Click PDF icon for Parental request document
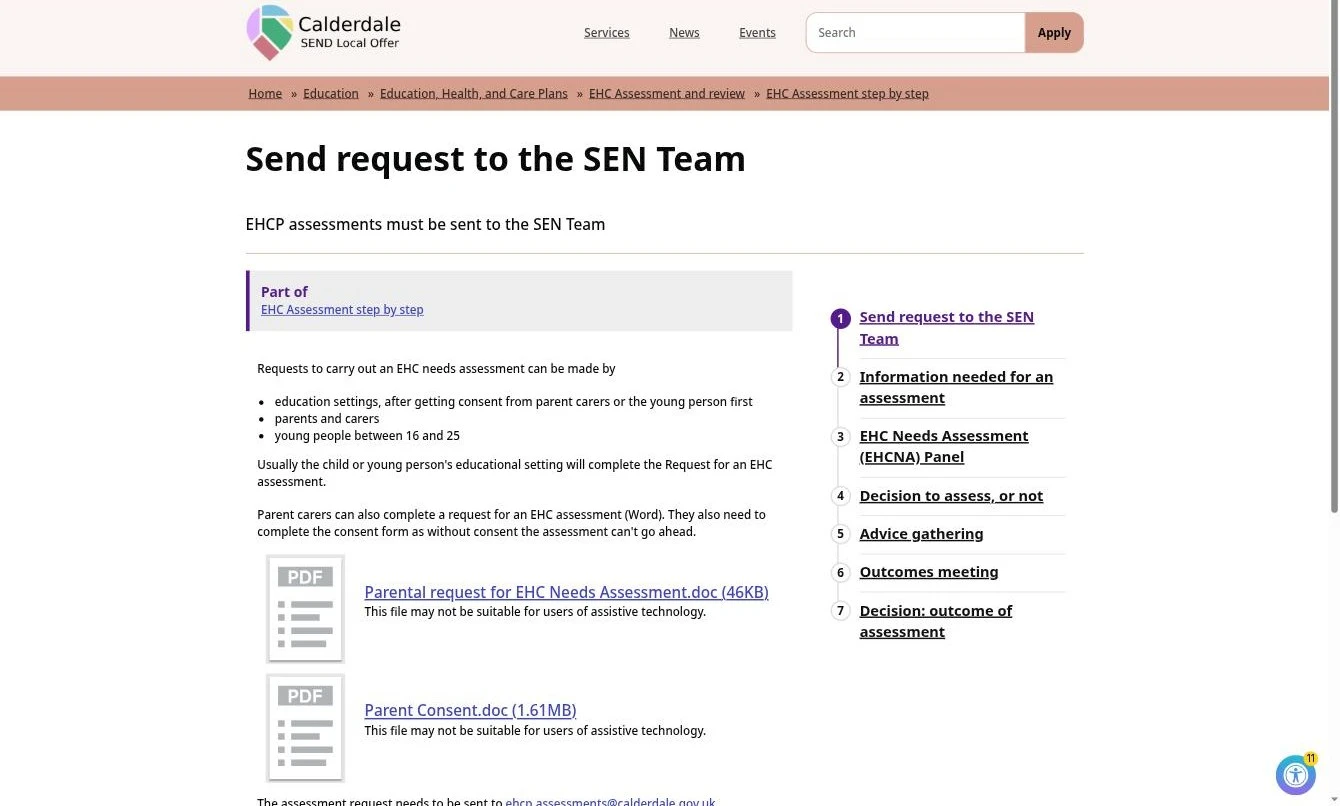The height and width of the screenshot is (806, 1340). (306, 609)
